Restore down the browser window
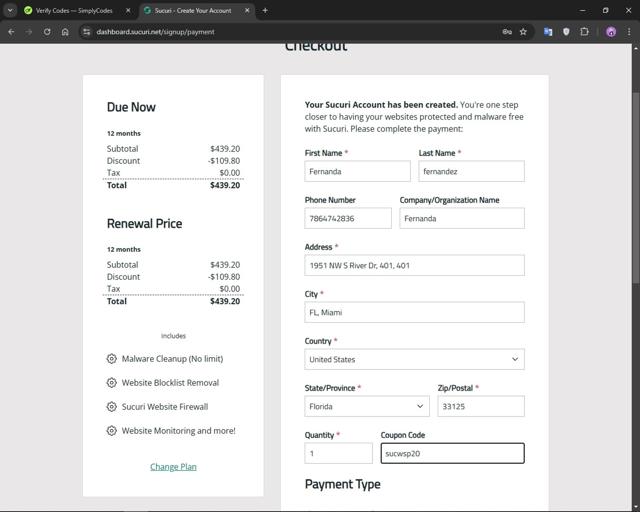640x512 pixels. 605,11
